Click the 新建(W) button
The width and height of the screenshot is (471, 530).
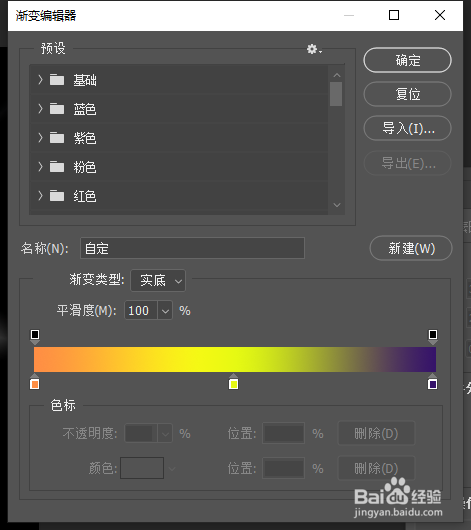411,248
